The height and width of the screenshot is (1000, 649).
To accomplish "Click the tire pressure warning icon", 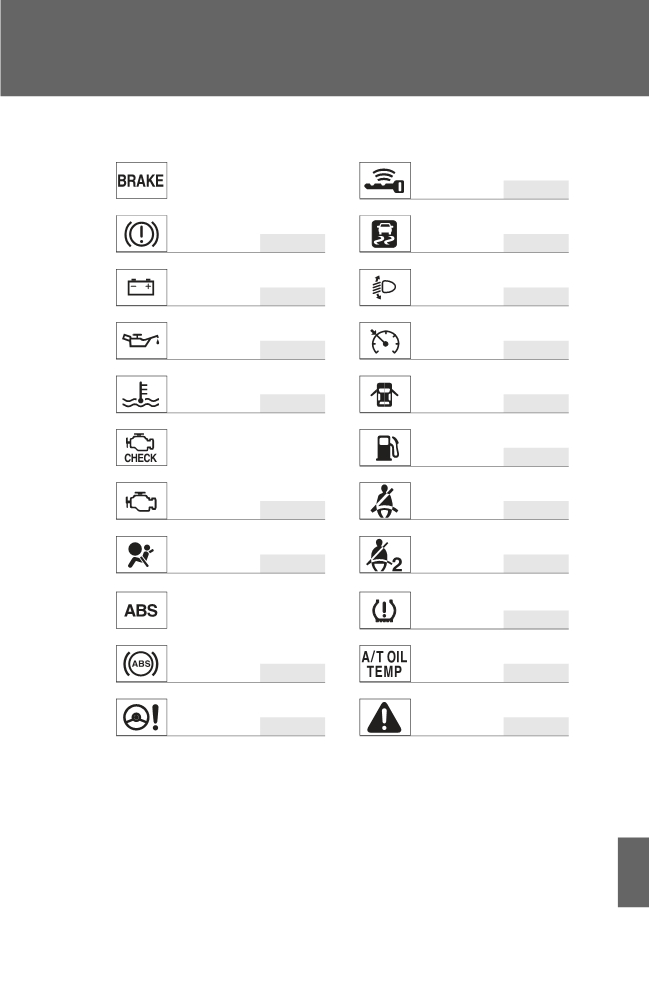I will tap(385, 610).
